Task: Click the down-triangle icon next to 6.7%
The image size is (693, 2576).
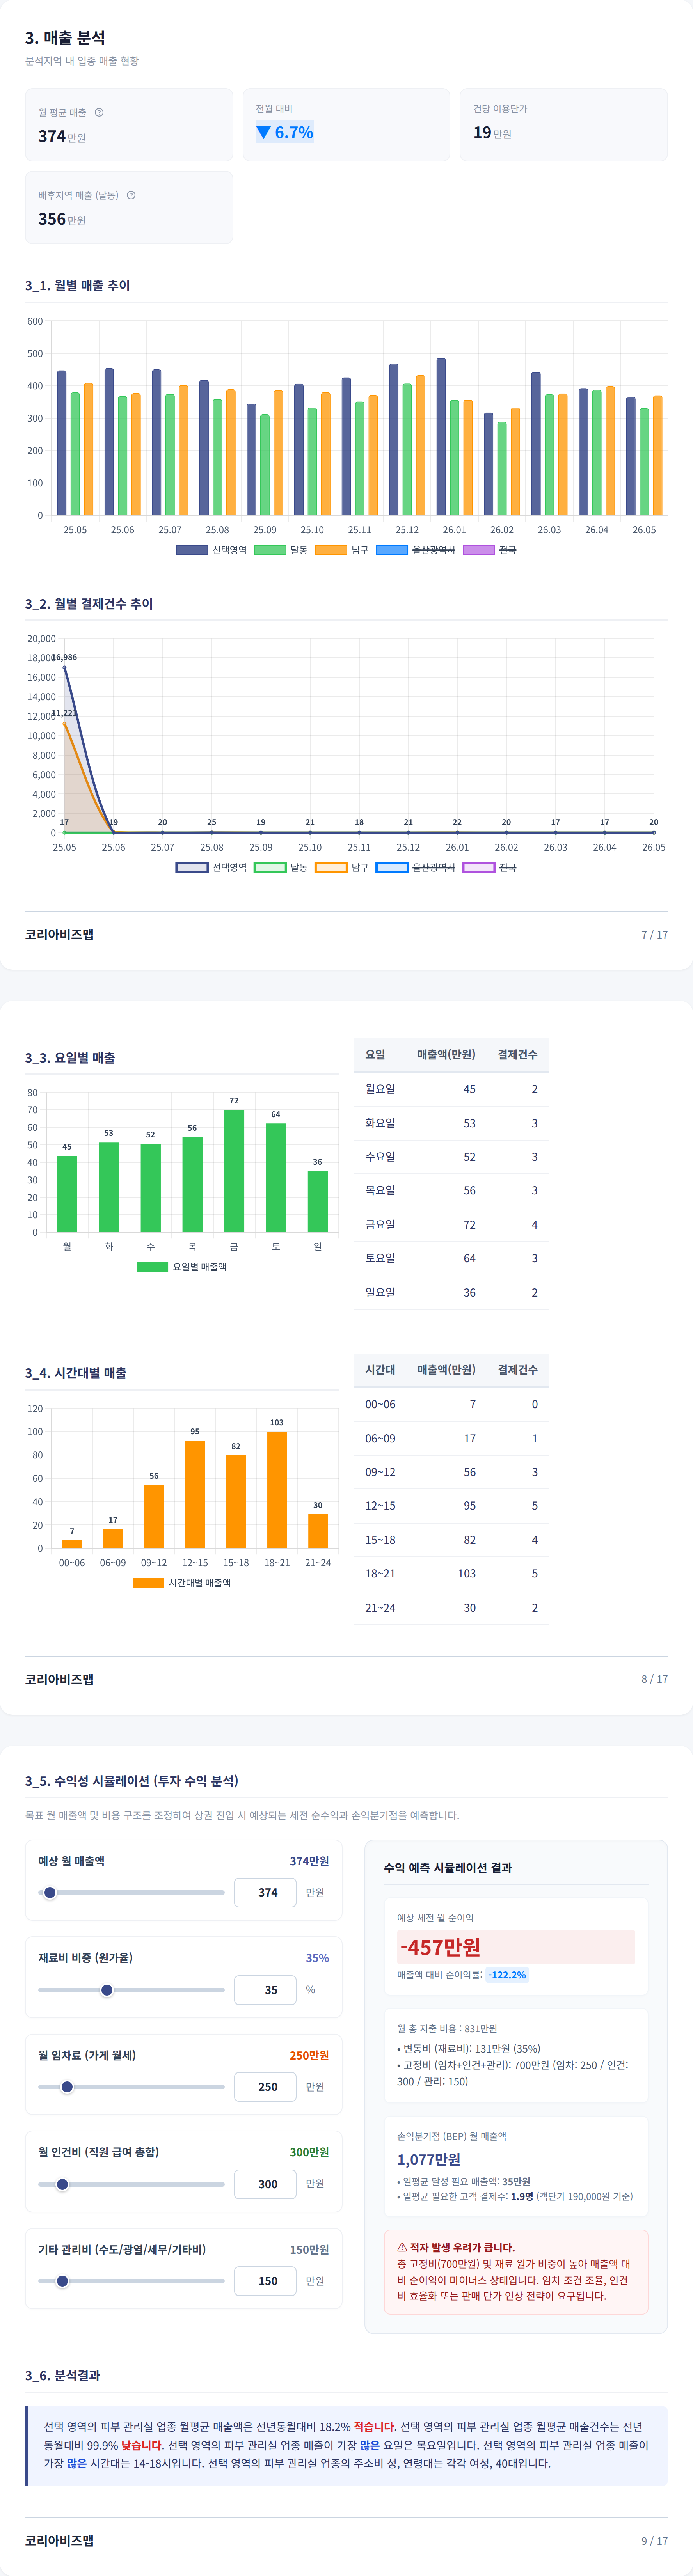Action: [264, 132]
